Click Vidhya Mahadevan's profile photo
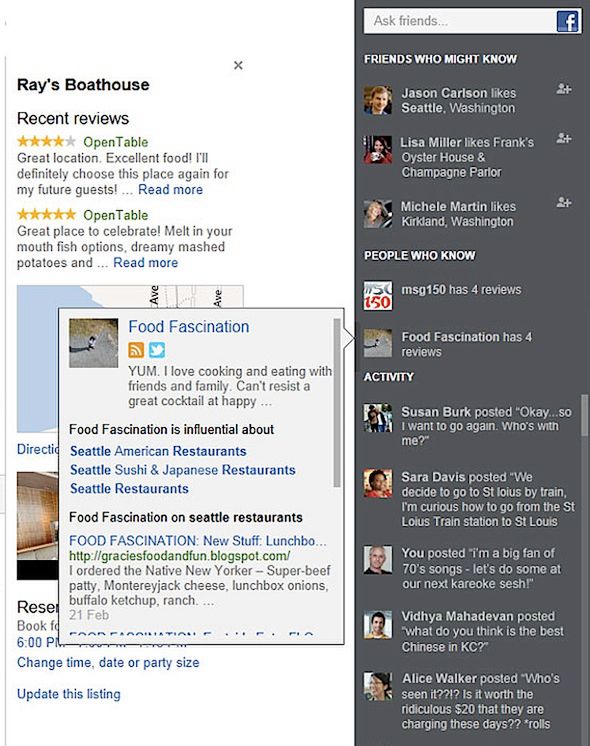 pyautogui.click(x=378, y=624)
